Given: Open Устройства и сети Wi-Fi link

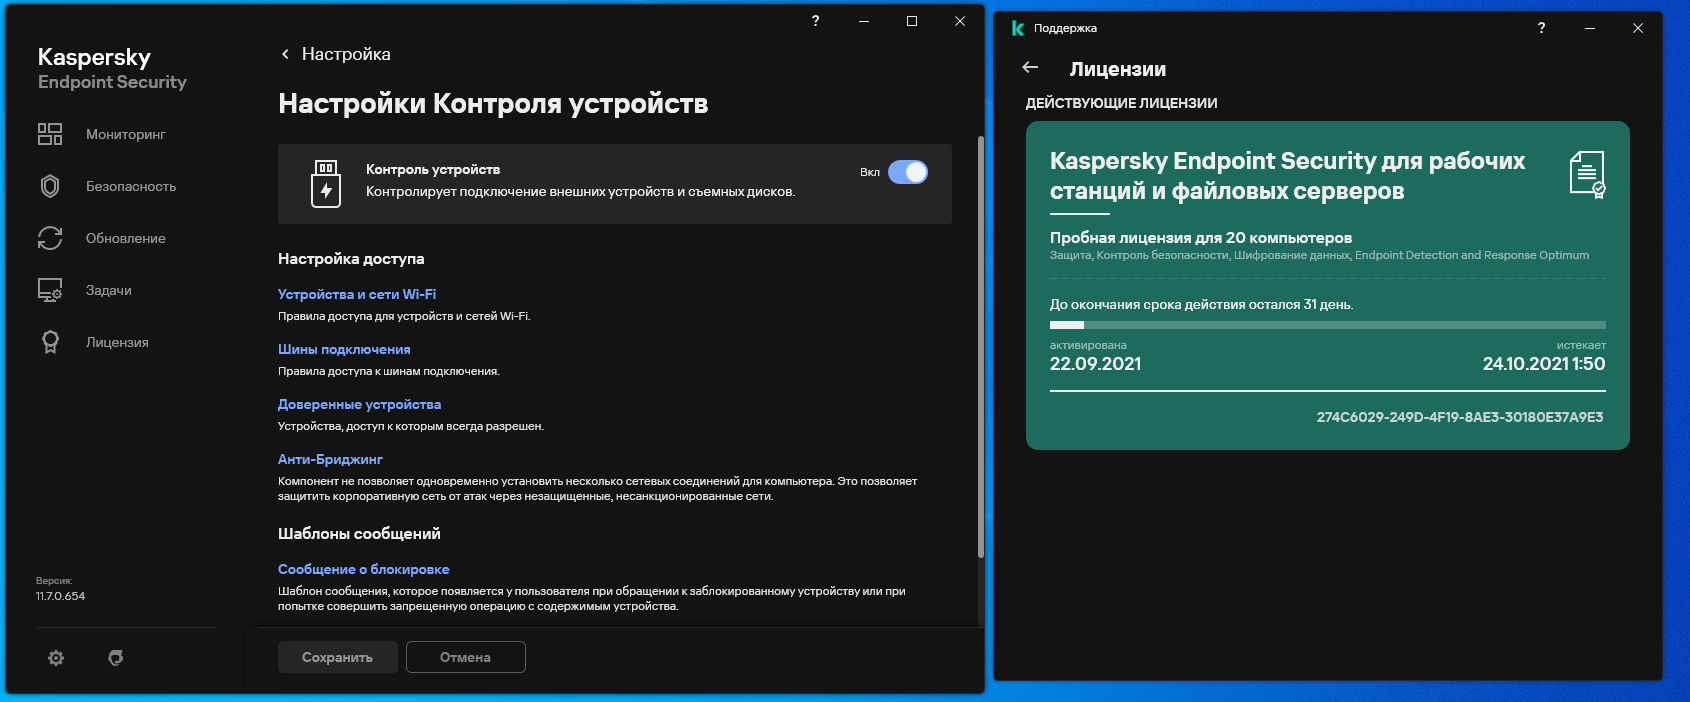Looking at the screenshot, I should pyautogui.click(x=357, y=294).
